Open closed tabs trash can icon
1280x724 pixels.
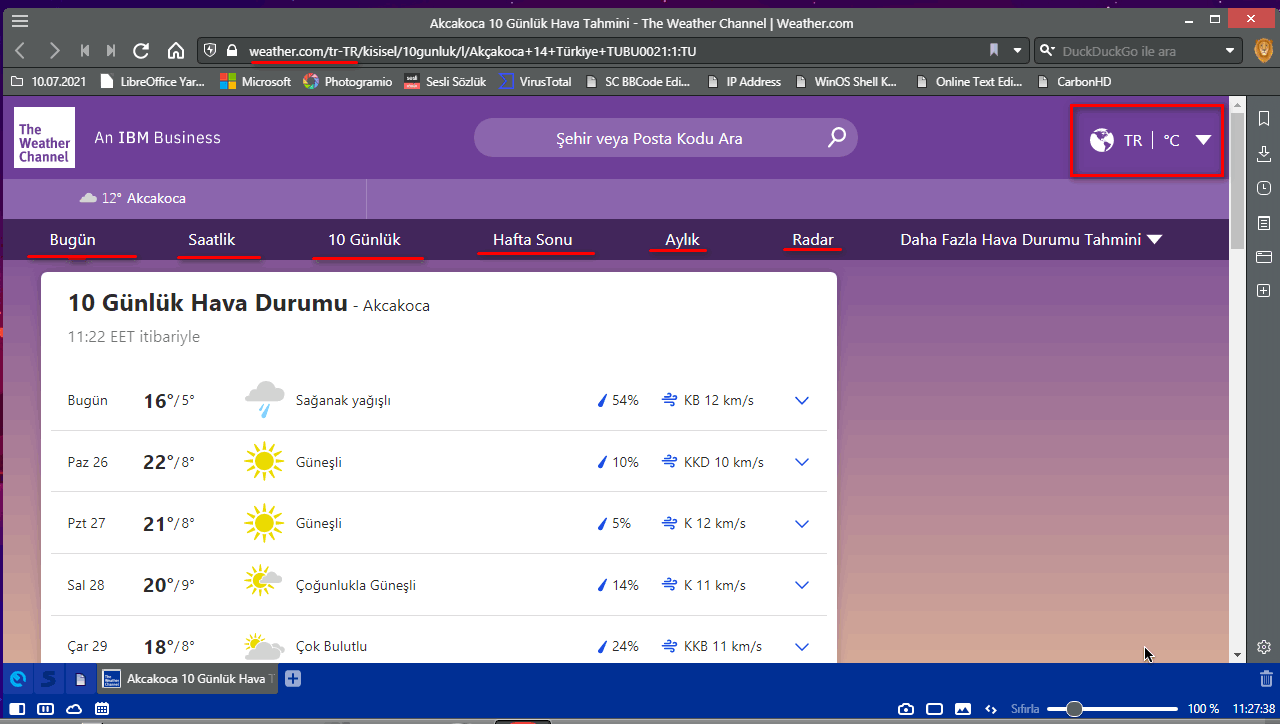pos(1266,679)
